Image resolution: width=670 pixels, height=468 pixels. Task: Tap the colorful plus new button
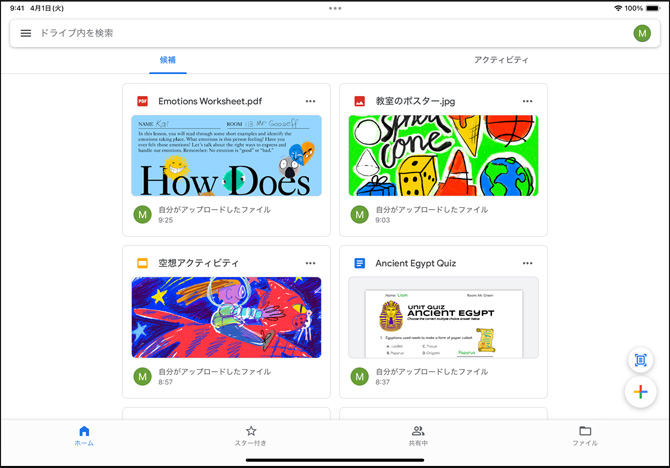(640, 392)
